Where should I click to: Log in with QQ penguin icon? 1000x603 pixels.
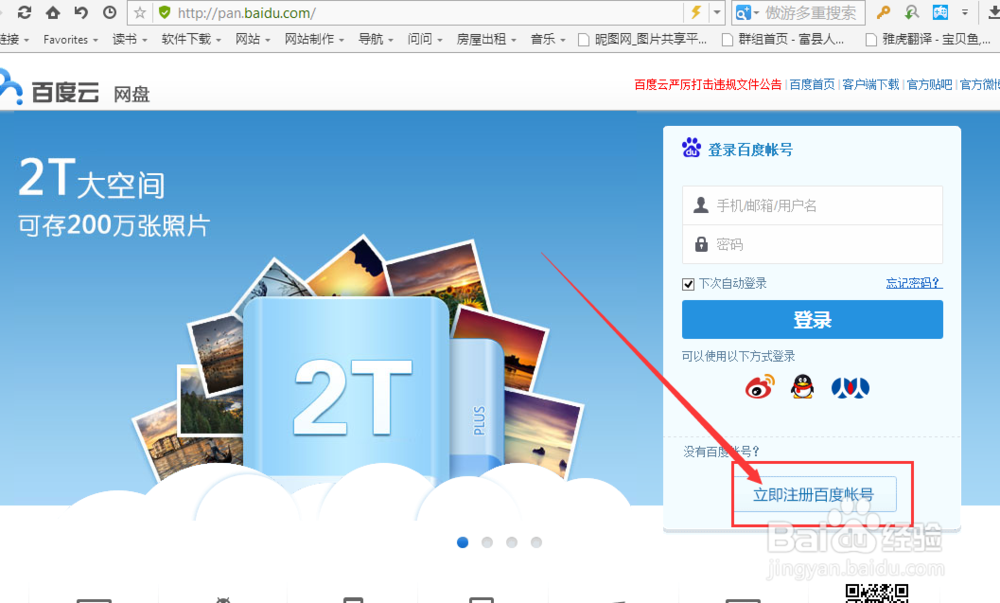click(802, 387)
